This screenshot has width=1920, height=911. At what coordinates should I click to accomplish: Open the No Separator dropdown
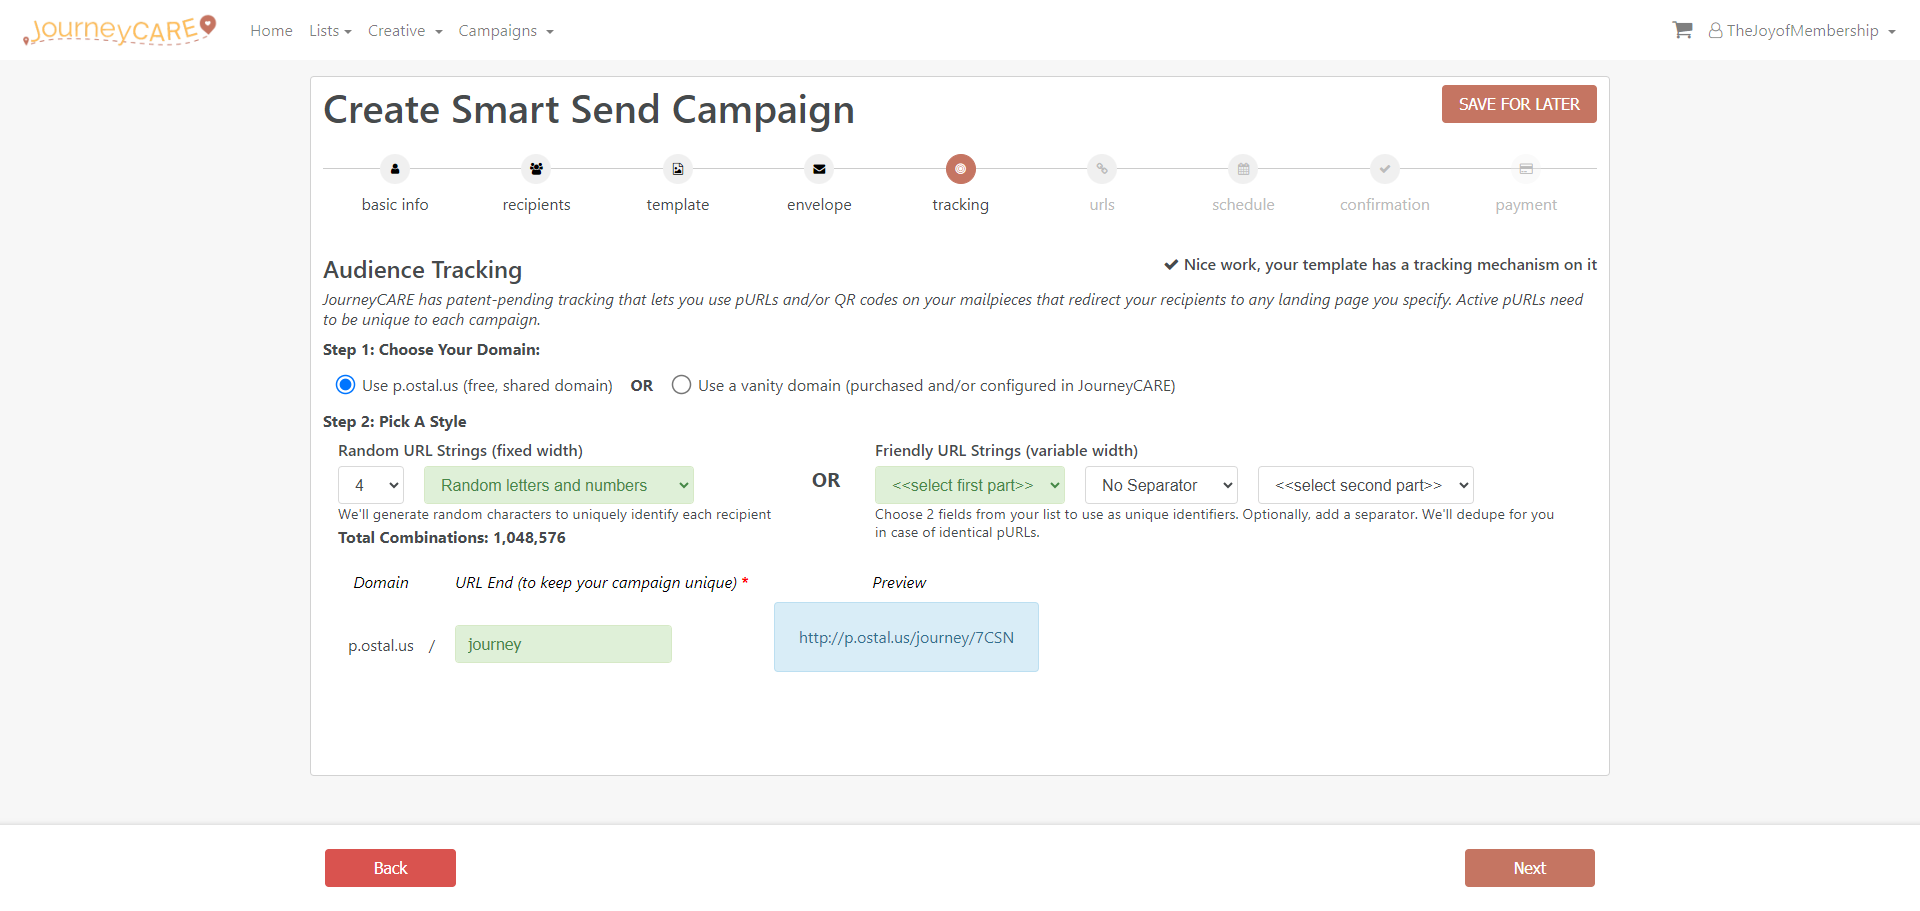tap(1161, 485)
